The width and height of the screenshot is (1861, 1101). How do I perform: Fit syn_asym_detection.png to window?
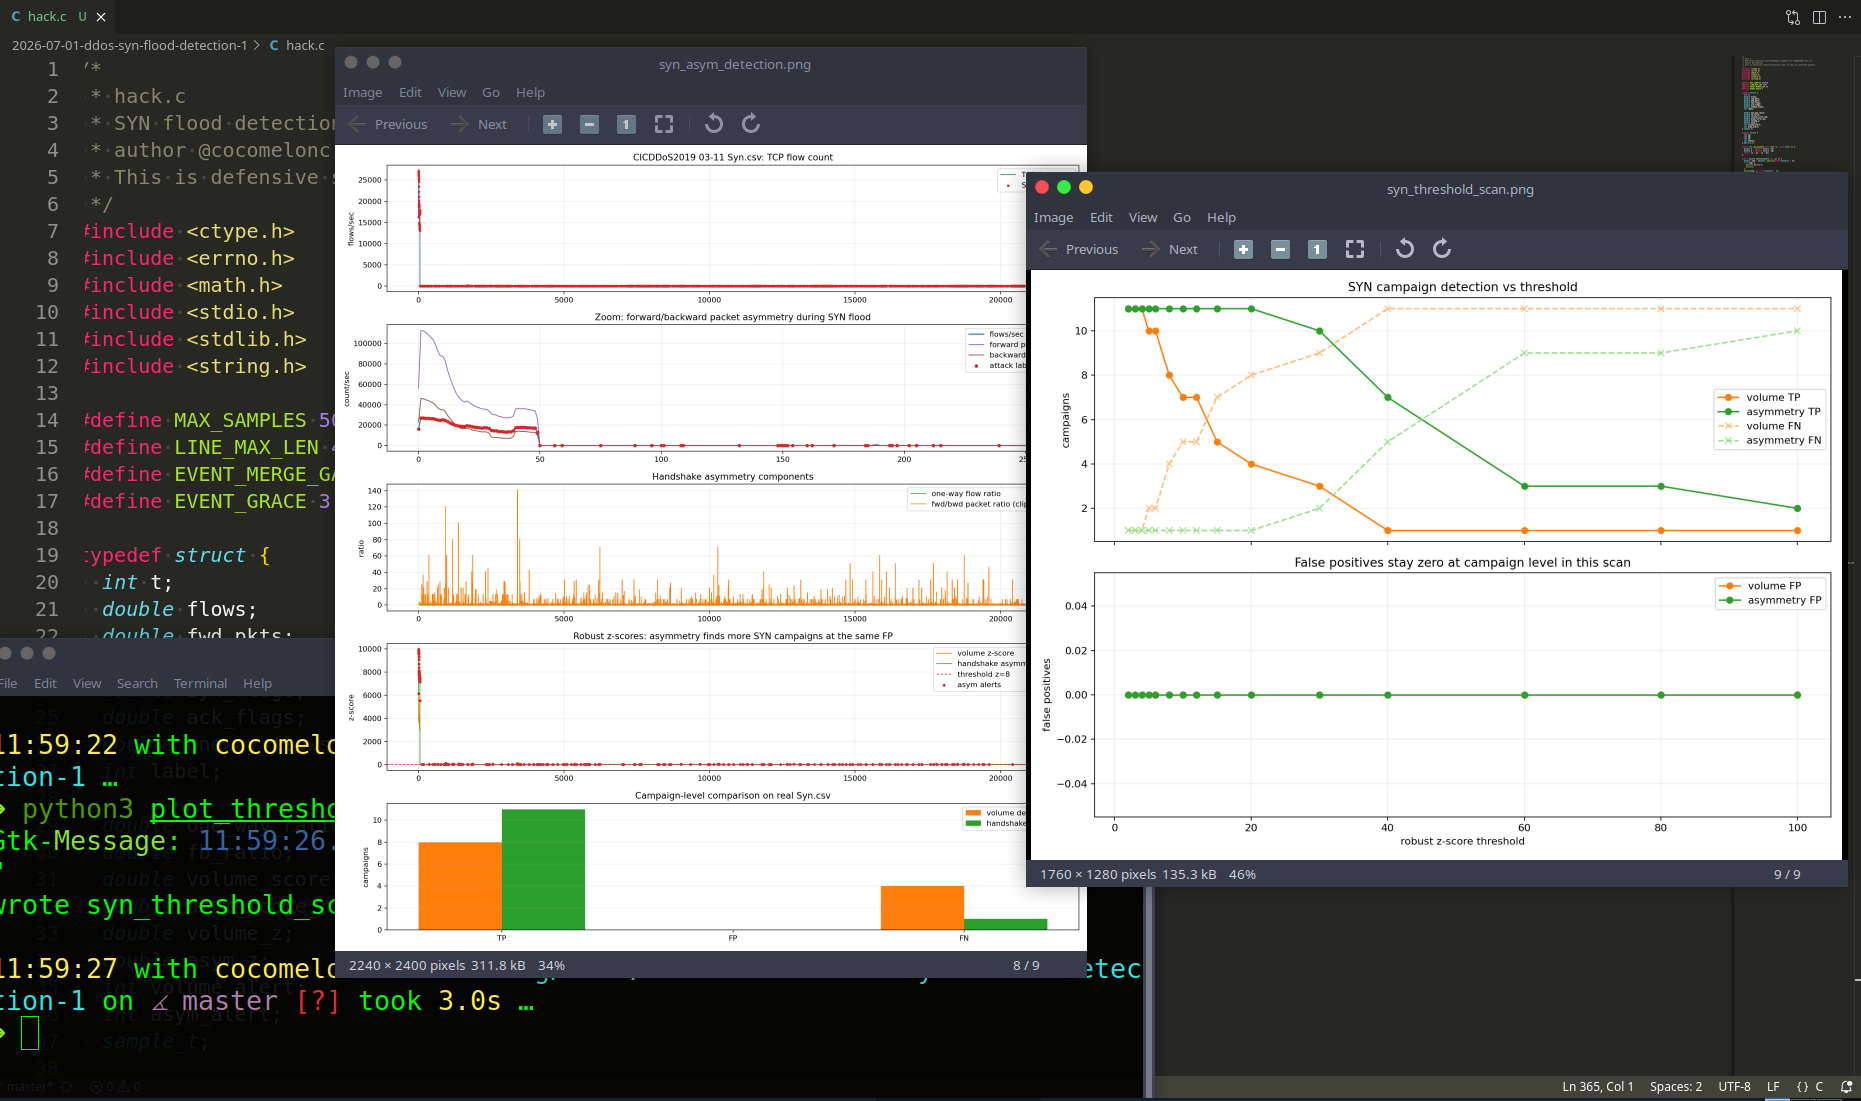coord(664,124)
